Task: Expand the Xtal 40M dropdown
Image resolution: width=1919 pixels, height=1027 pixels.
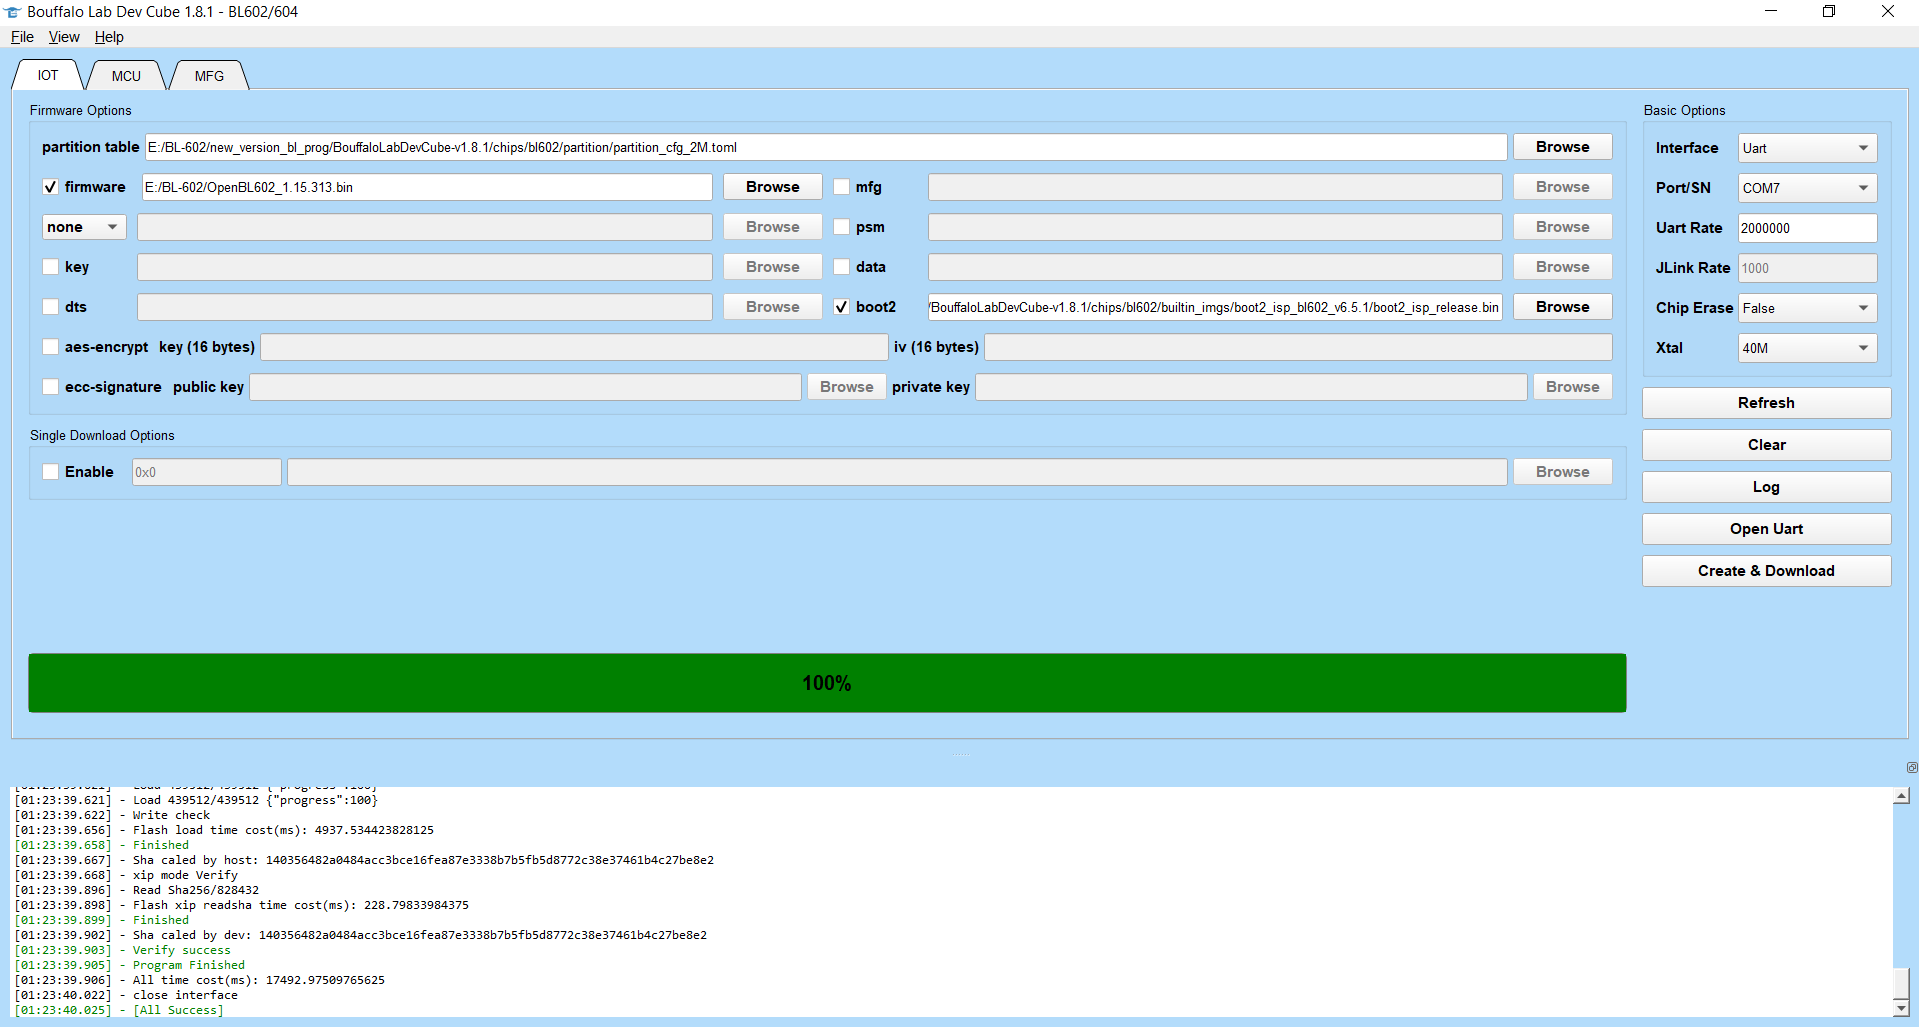Action: coord(1807,348)
